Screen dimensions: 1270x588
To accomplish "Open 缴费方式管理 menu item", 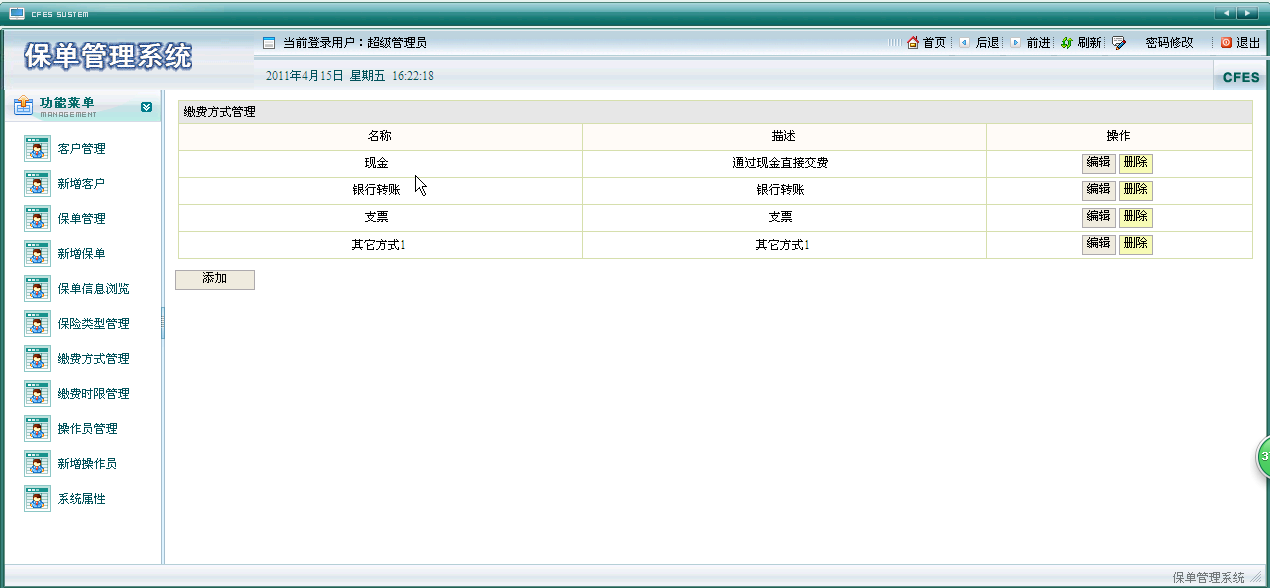I will (93, 359).
